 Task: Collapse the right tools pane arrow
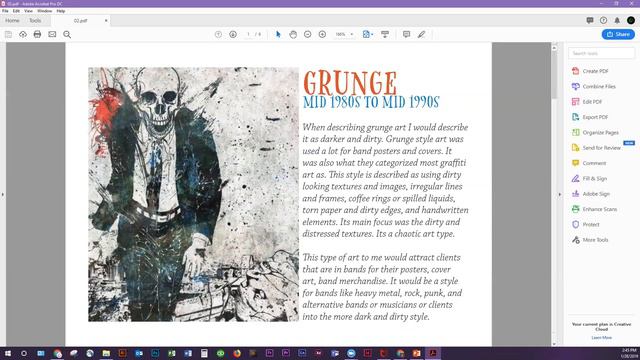click(560, 194)
